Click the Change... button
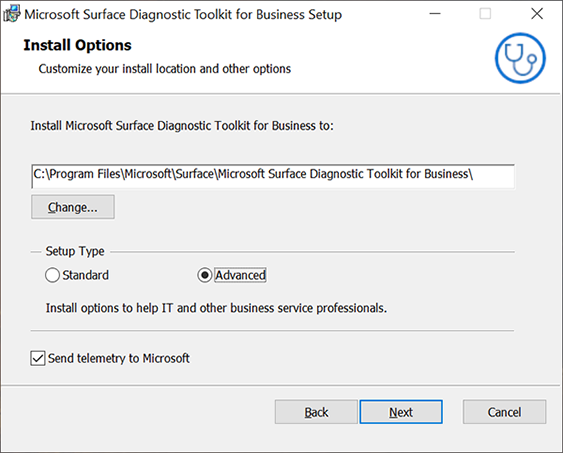Viewport: 563px width, 453px height. click(x=73, y=207)
